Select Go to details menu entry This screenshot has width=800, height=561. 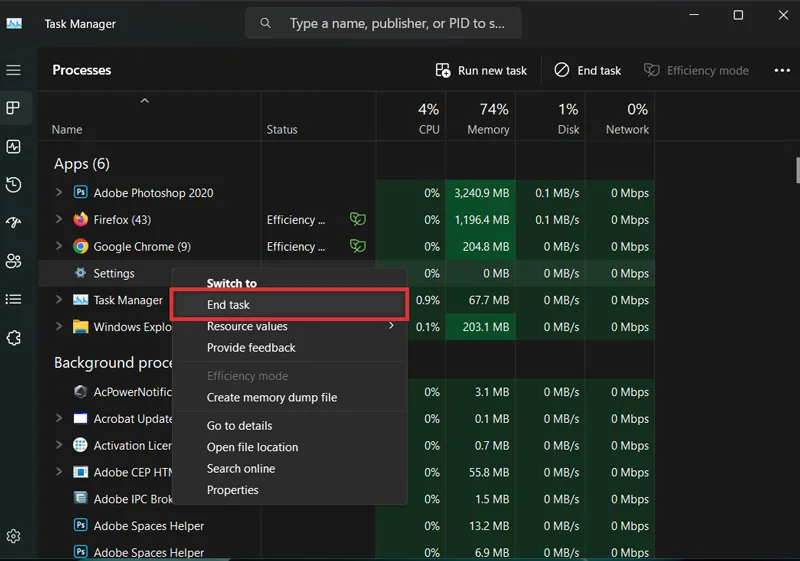click(289, 425)
